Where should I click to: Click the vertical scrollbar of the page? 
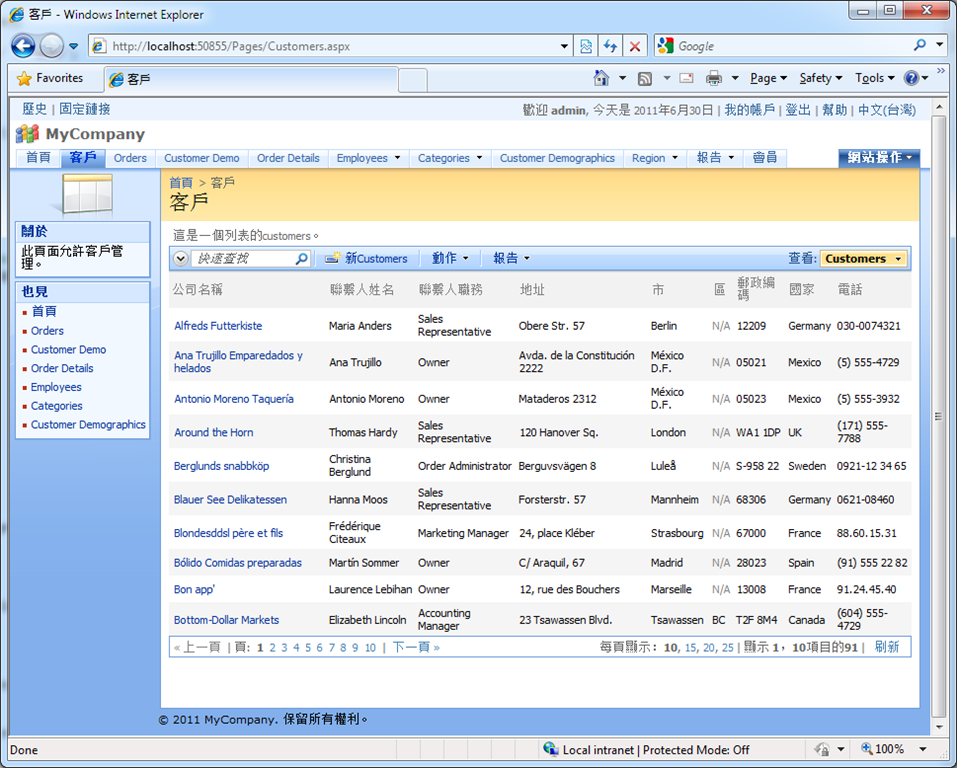click(939, 417)
